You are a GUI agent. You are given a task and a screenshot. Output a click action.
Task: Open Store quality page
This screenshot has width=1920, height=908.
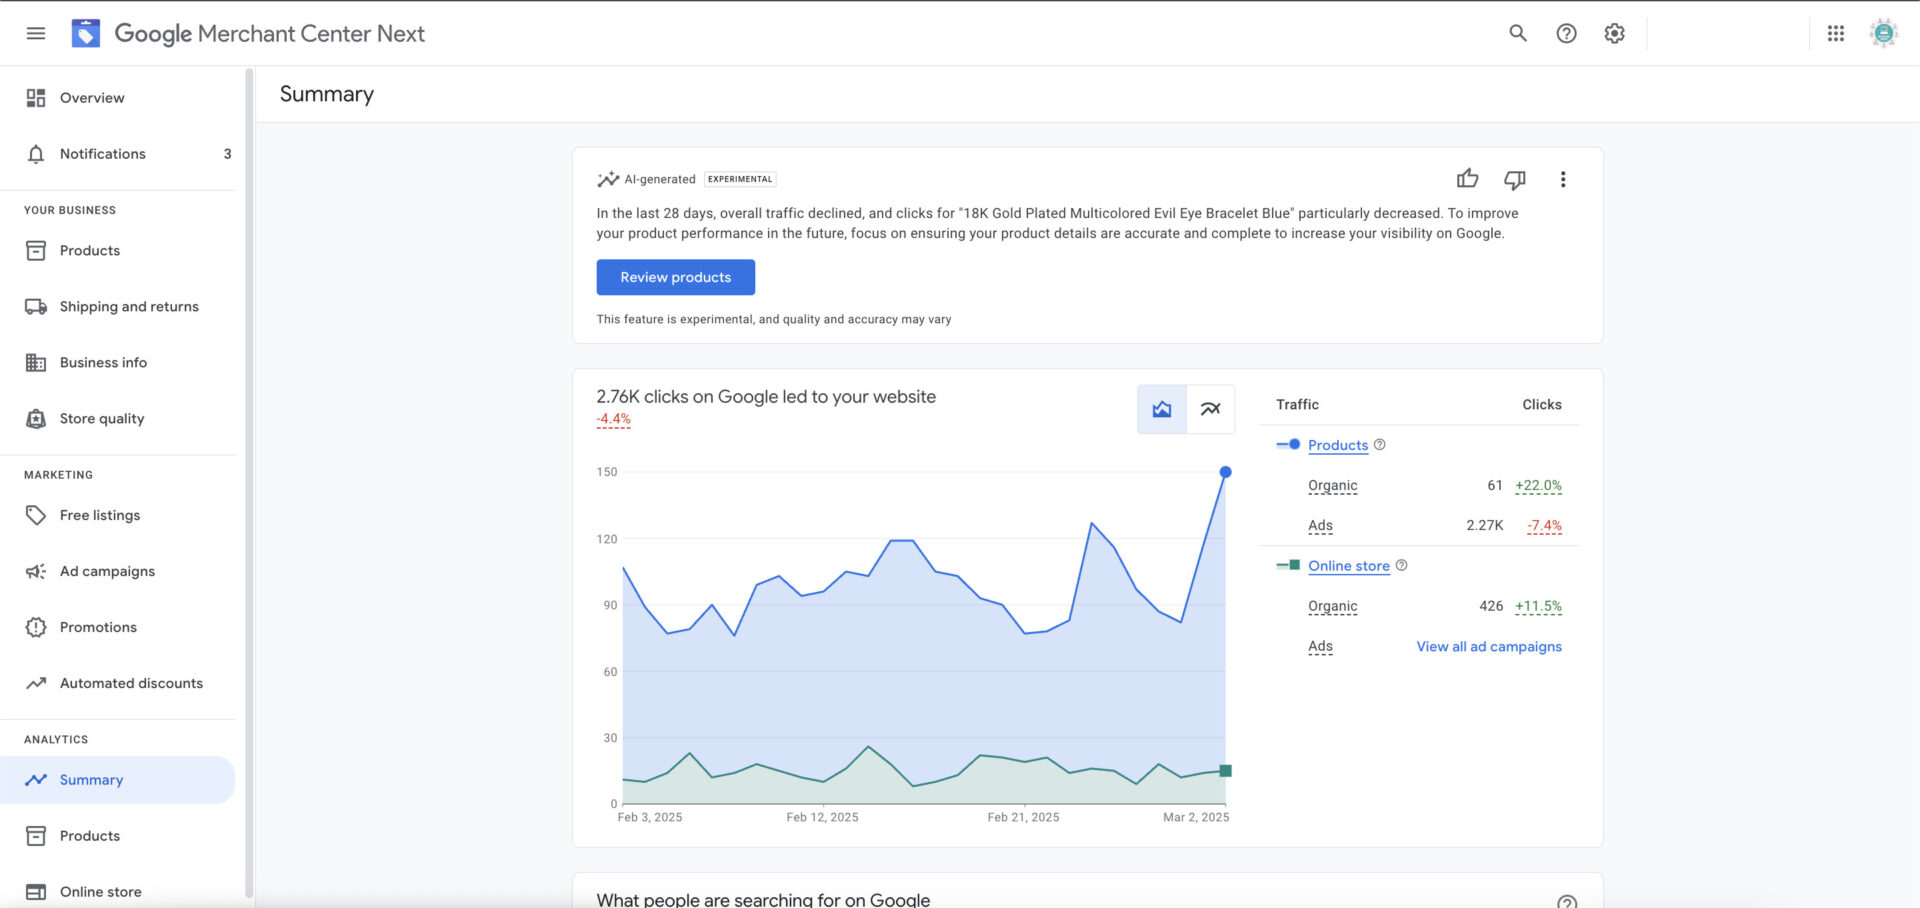tap(118, 418)
